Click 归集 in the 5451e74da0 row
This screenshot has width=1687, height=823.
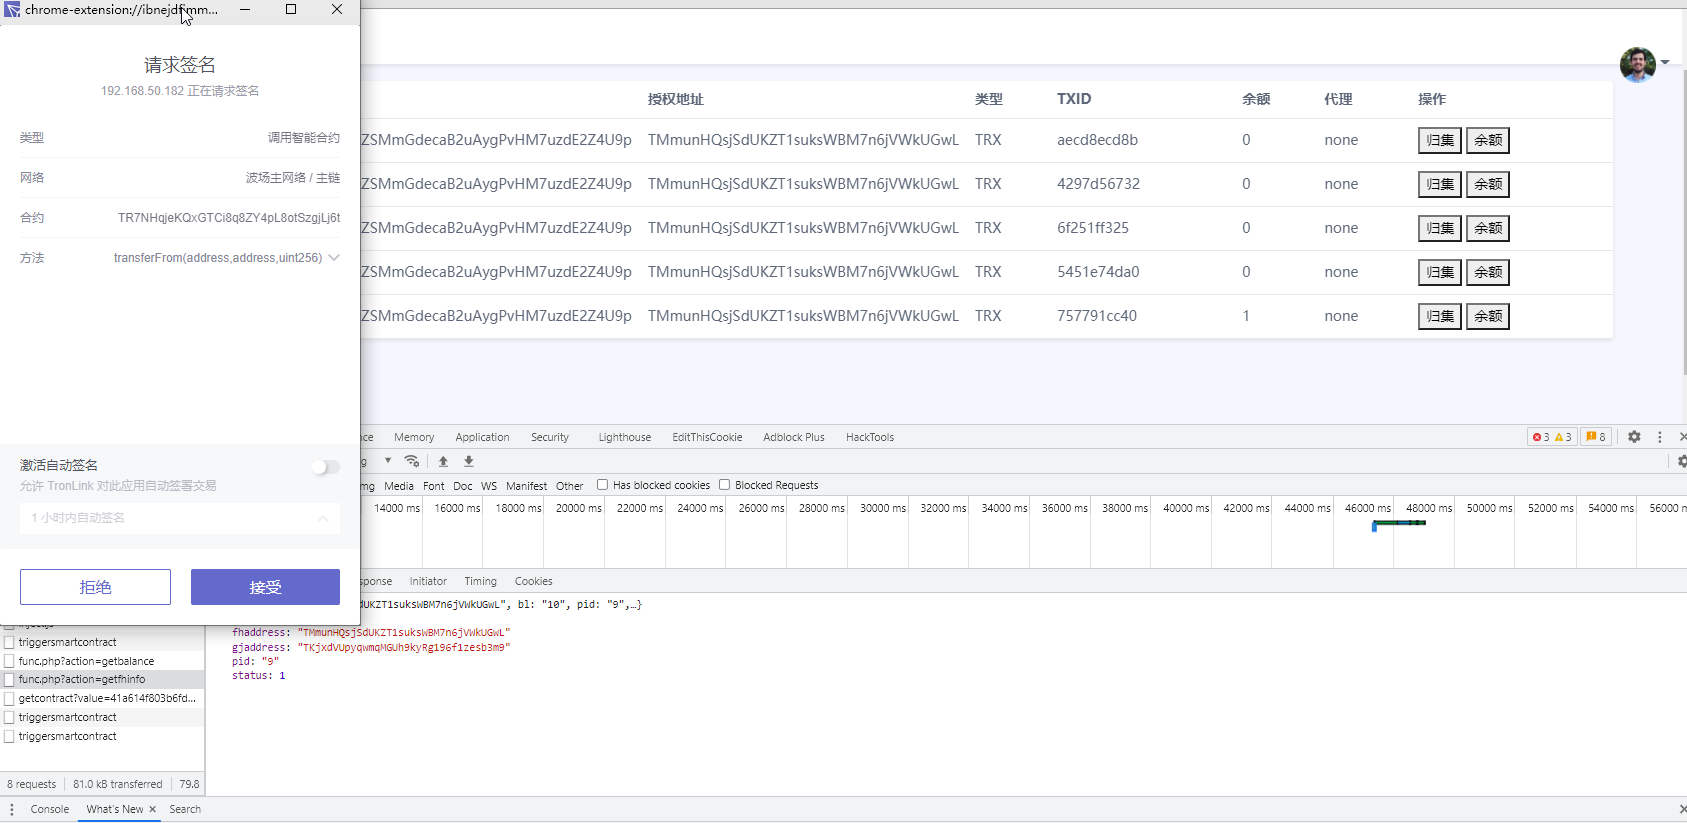(1440, 272)
